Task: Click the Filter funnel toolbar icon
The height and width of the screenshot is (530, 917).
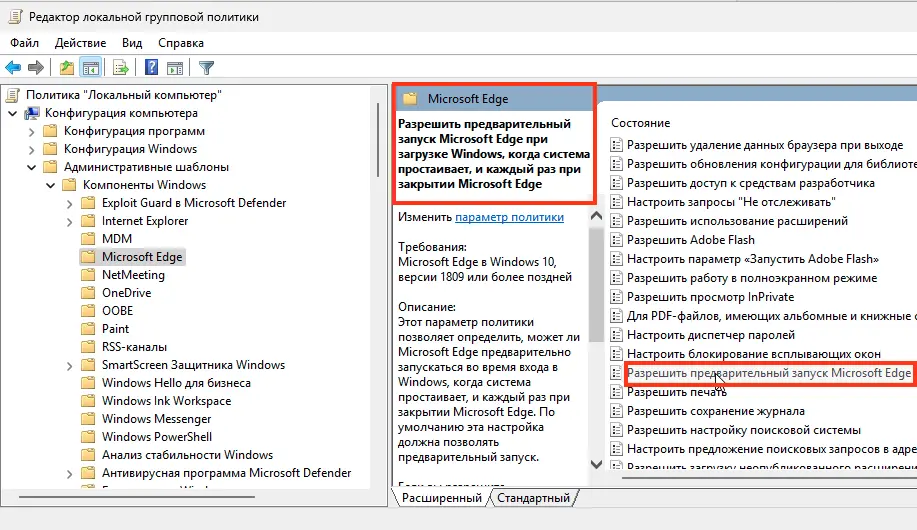Action: click(206, 68)
